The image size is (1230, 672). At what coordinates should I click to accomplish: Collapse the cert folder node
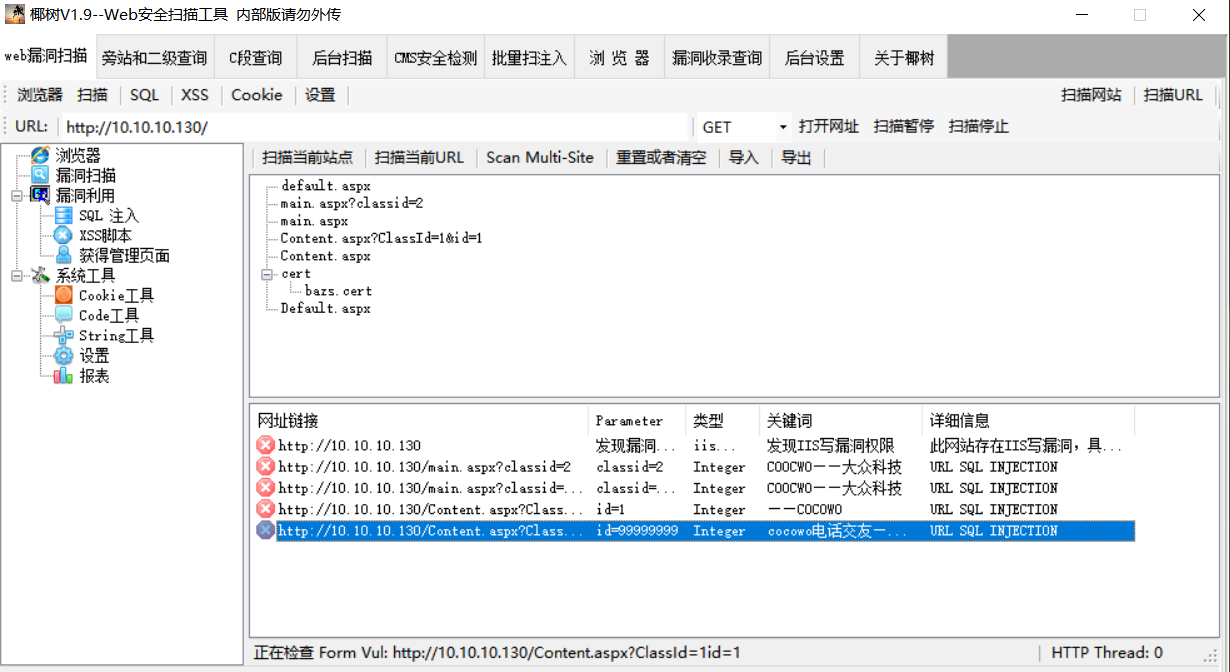pyautogui.click(x=267, y=274)
